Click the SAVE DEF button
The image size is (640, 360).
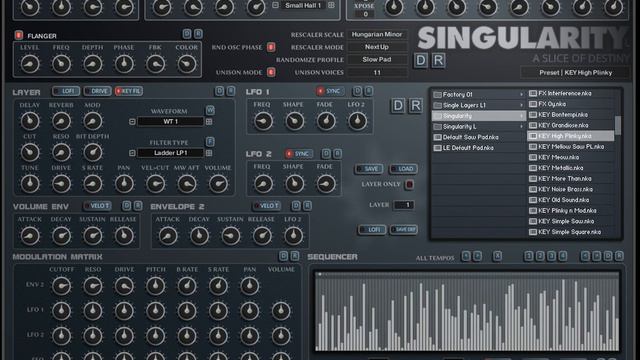click(403, 230)
